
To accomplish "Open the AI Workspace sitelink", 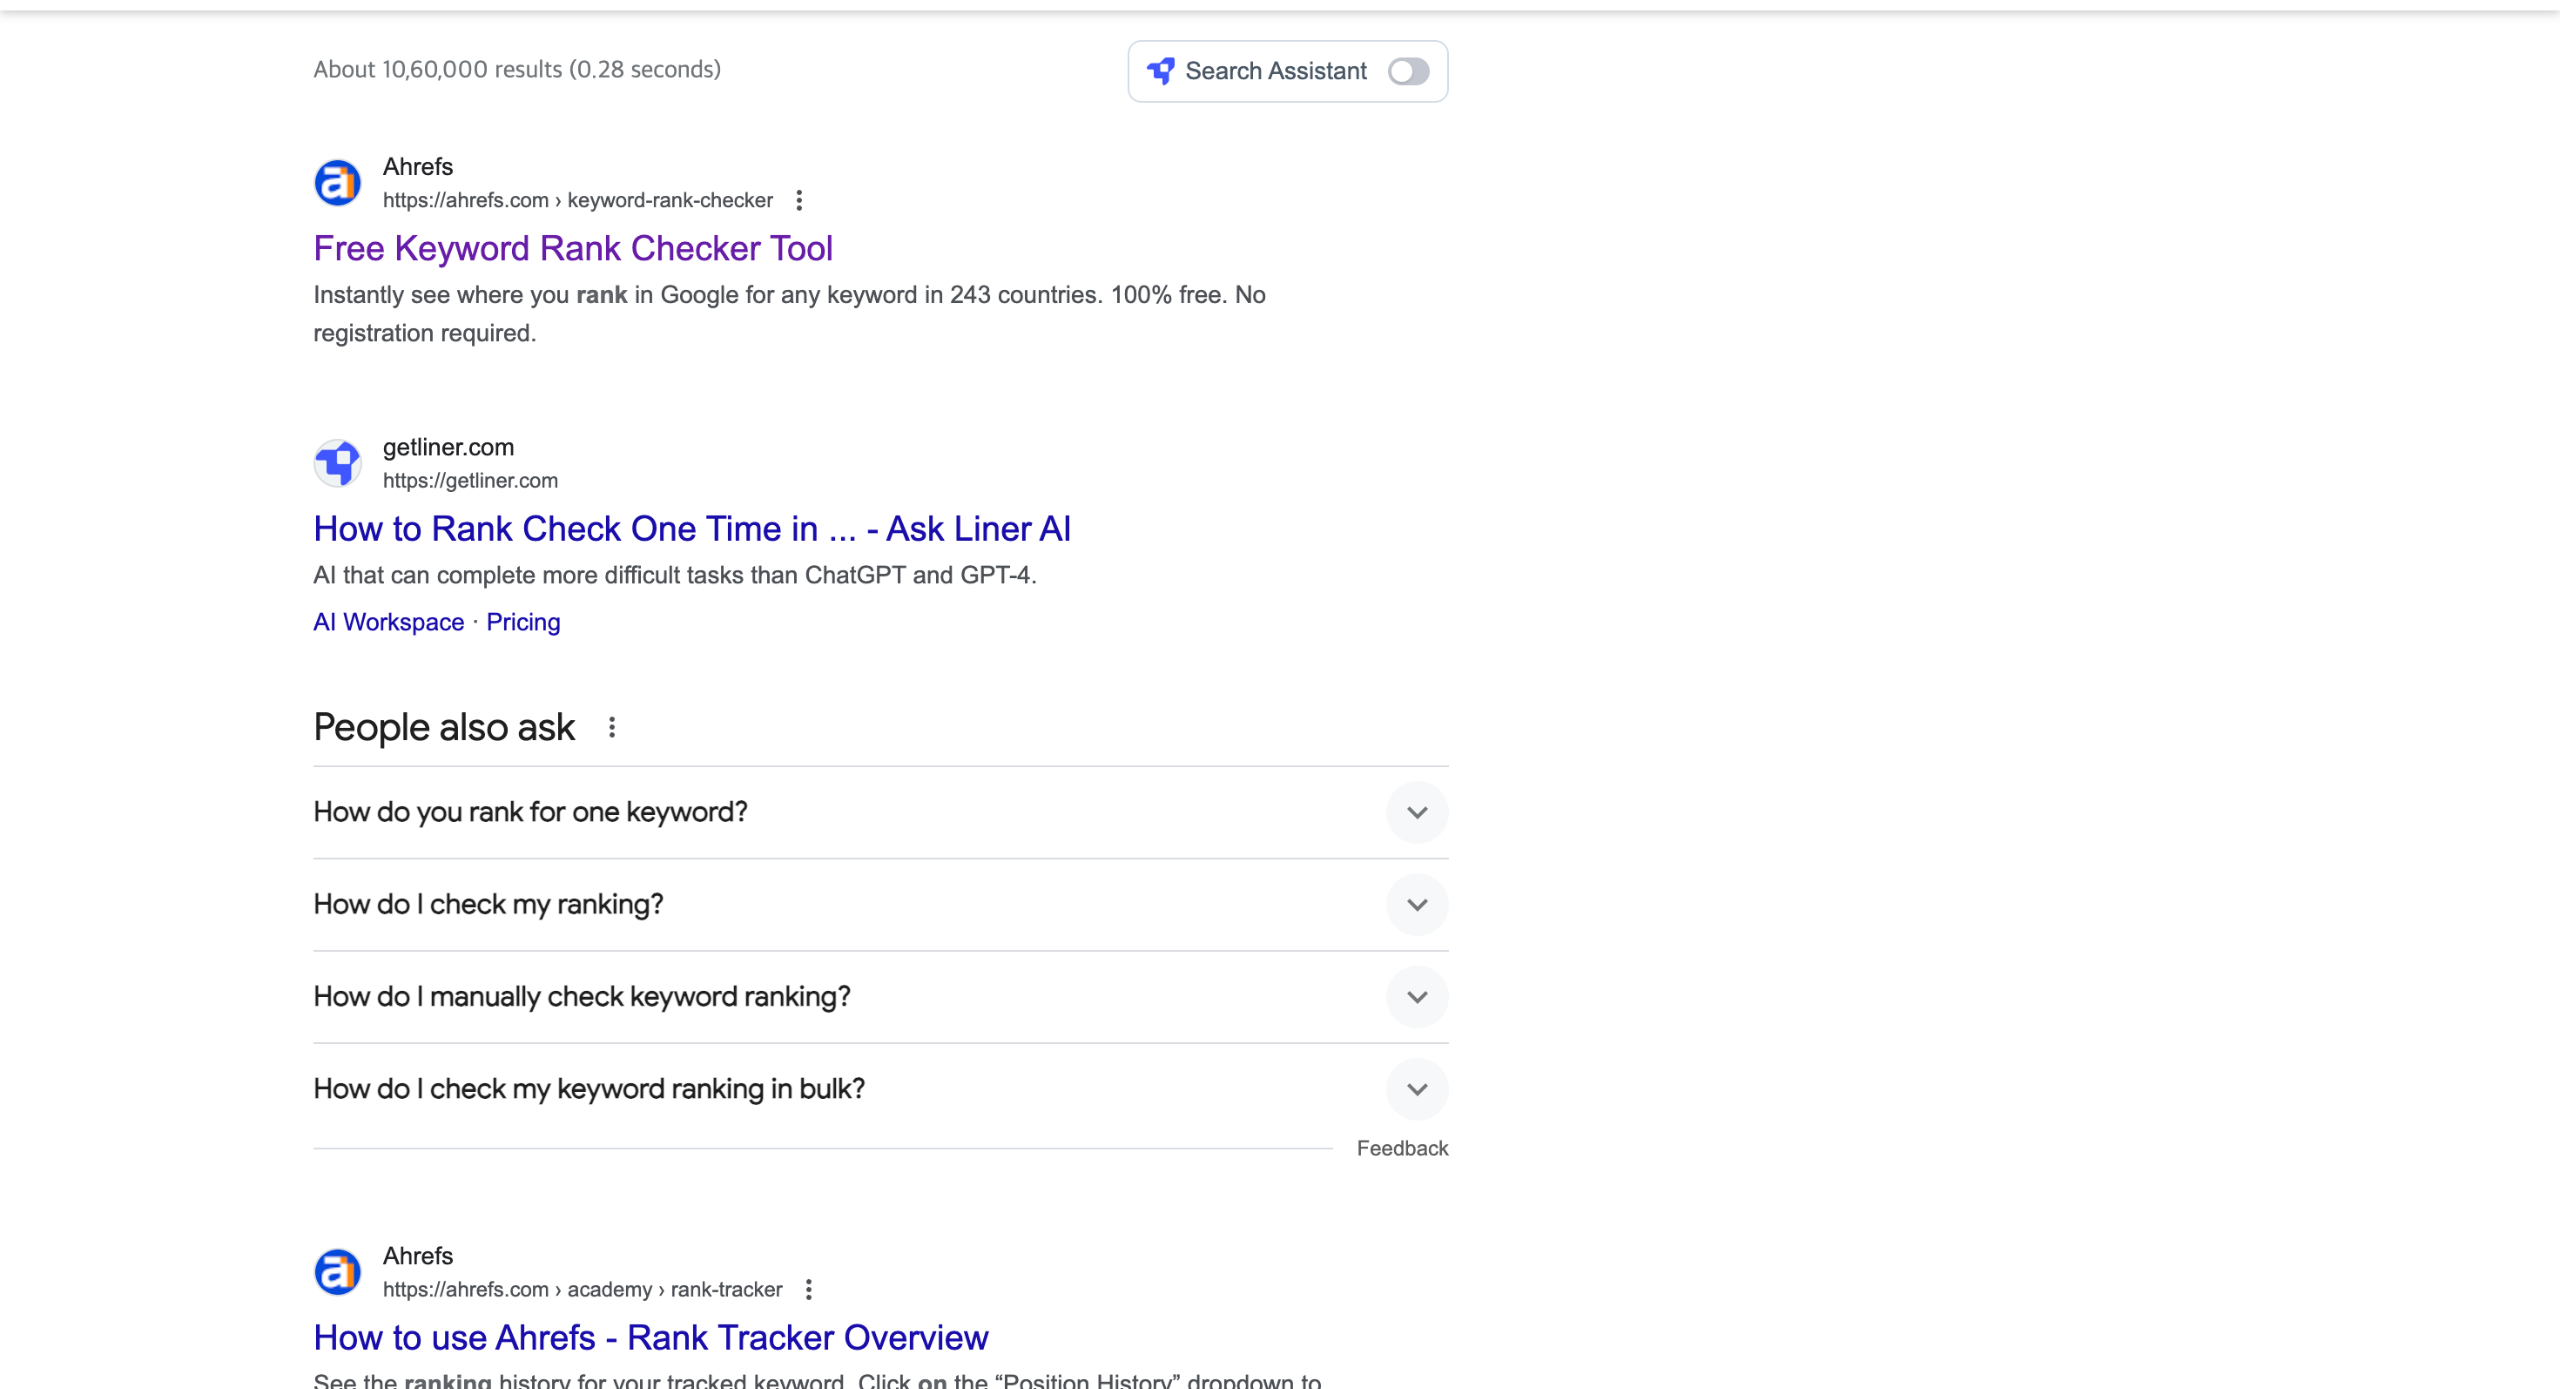I will point(389,622).
